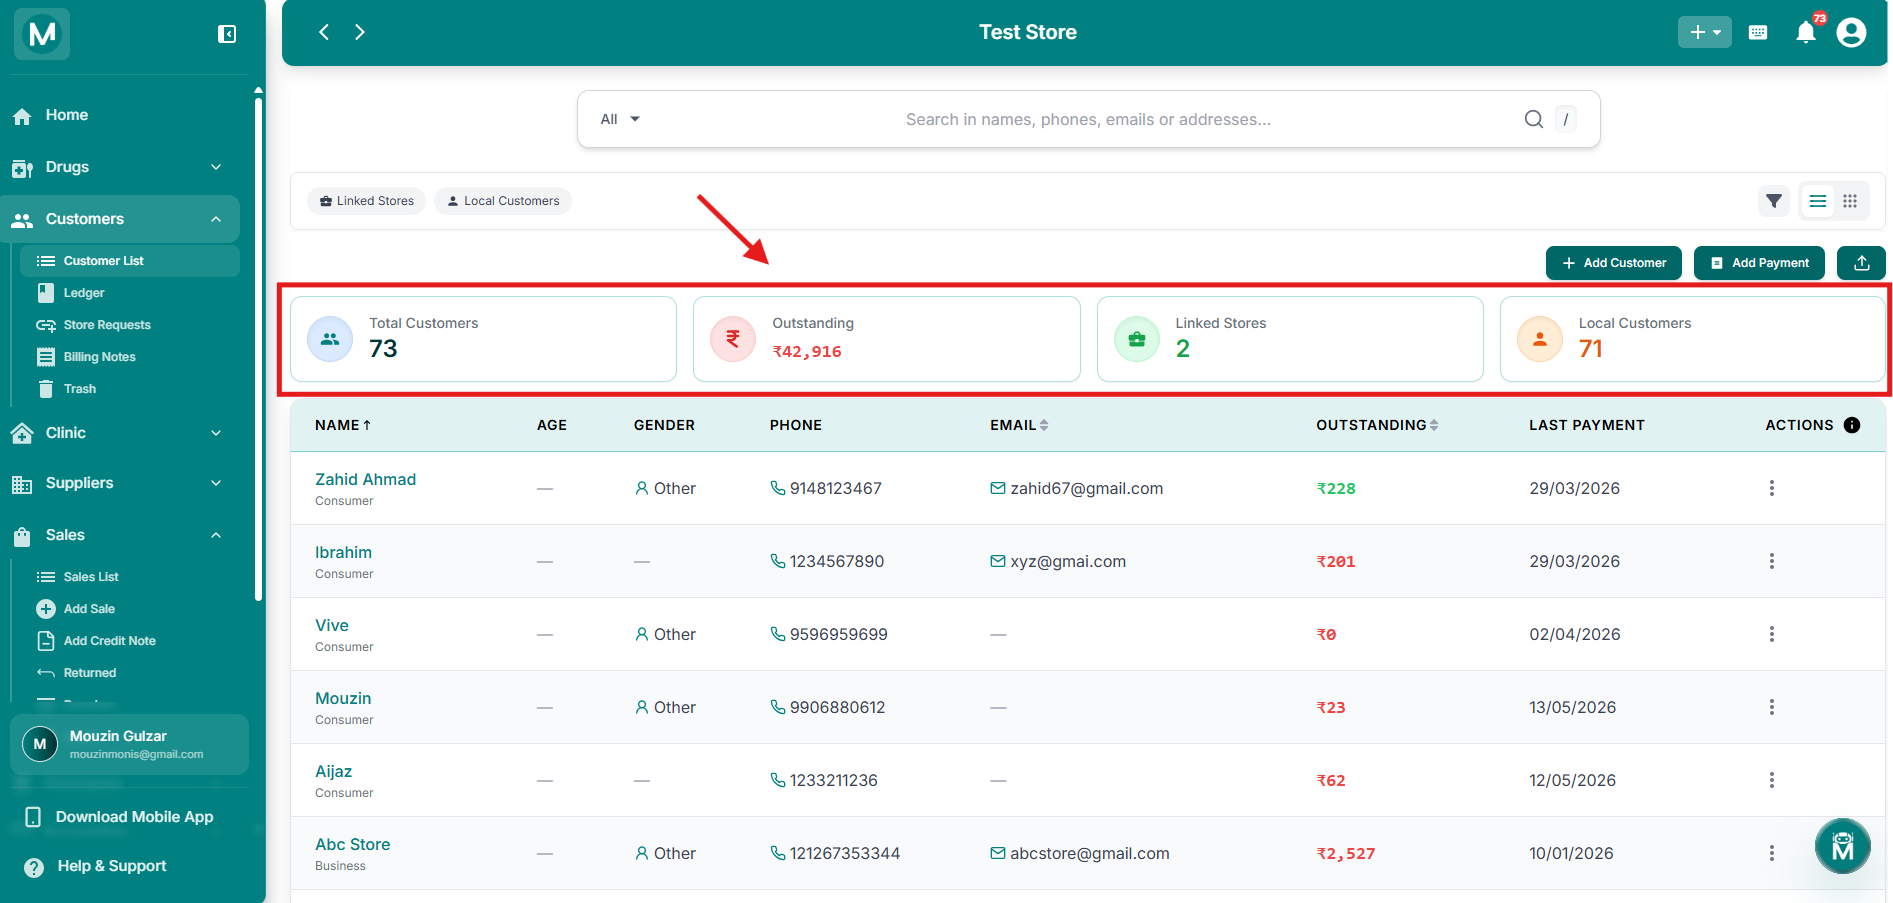The image size is (1893, 903).
Task: Toggle the Linked Stores filter chip
Action: pyautogui.click(x=367, y=201)
